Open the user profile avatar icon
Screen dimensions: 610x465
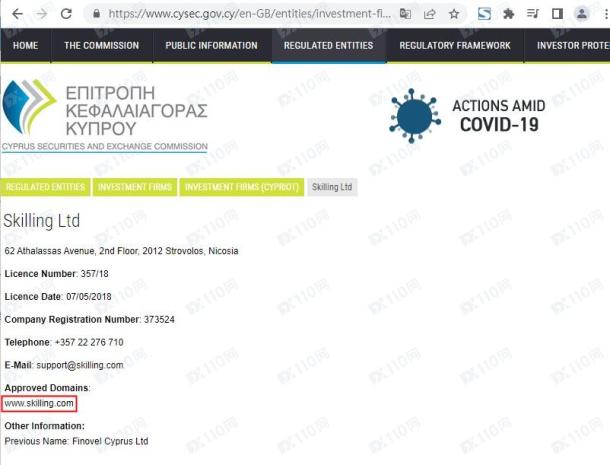pos(582,14)
